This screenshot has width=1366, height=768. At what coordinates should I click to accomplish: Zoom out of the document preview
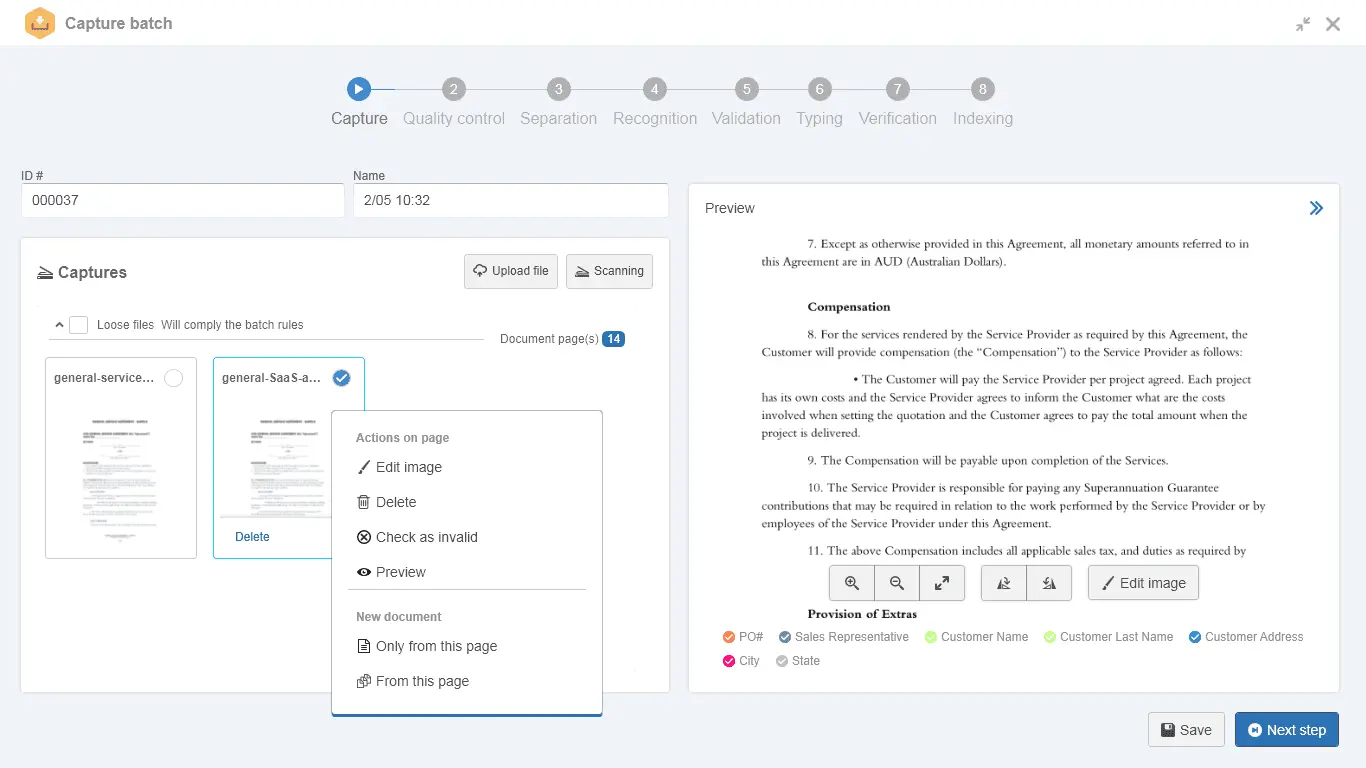897,583
